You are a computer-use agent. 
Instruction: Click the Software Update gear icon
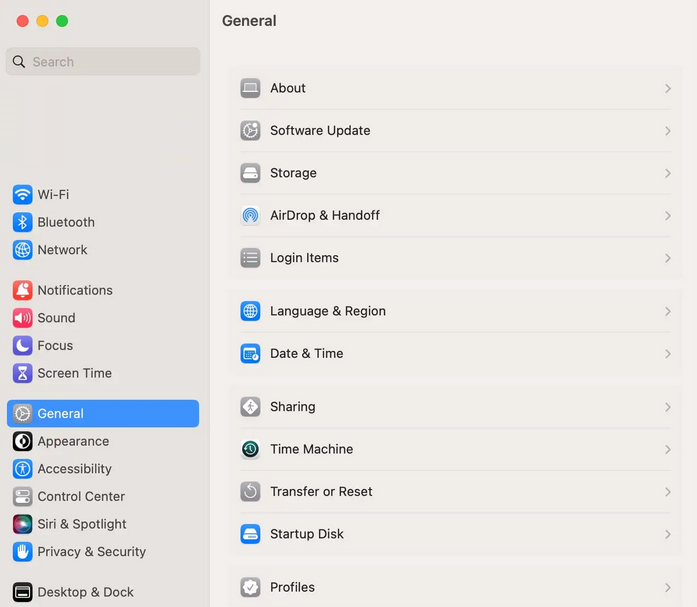pos(250,131)
